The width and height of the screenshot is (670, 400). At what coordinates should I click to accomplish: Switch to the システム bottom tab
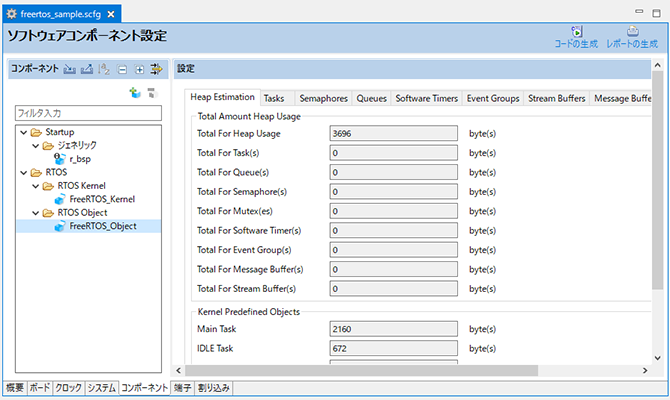(x=102, y=388)
